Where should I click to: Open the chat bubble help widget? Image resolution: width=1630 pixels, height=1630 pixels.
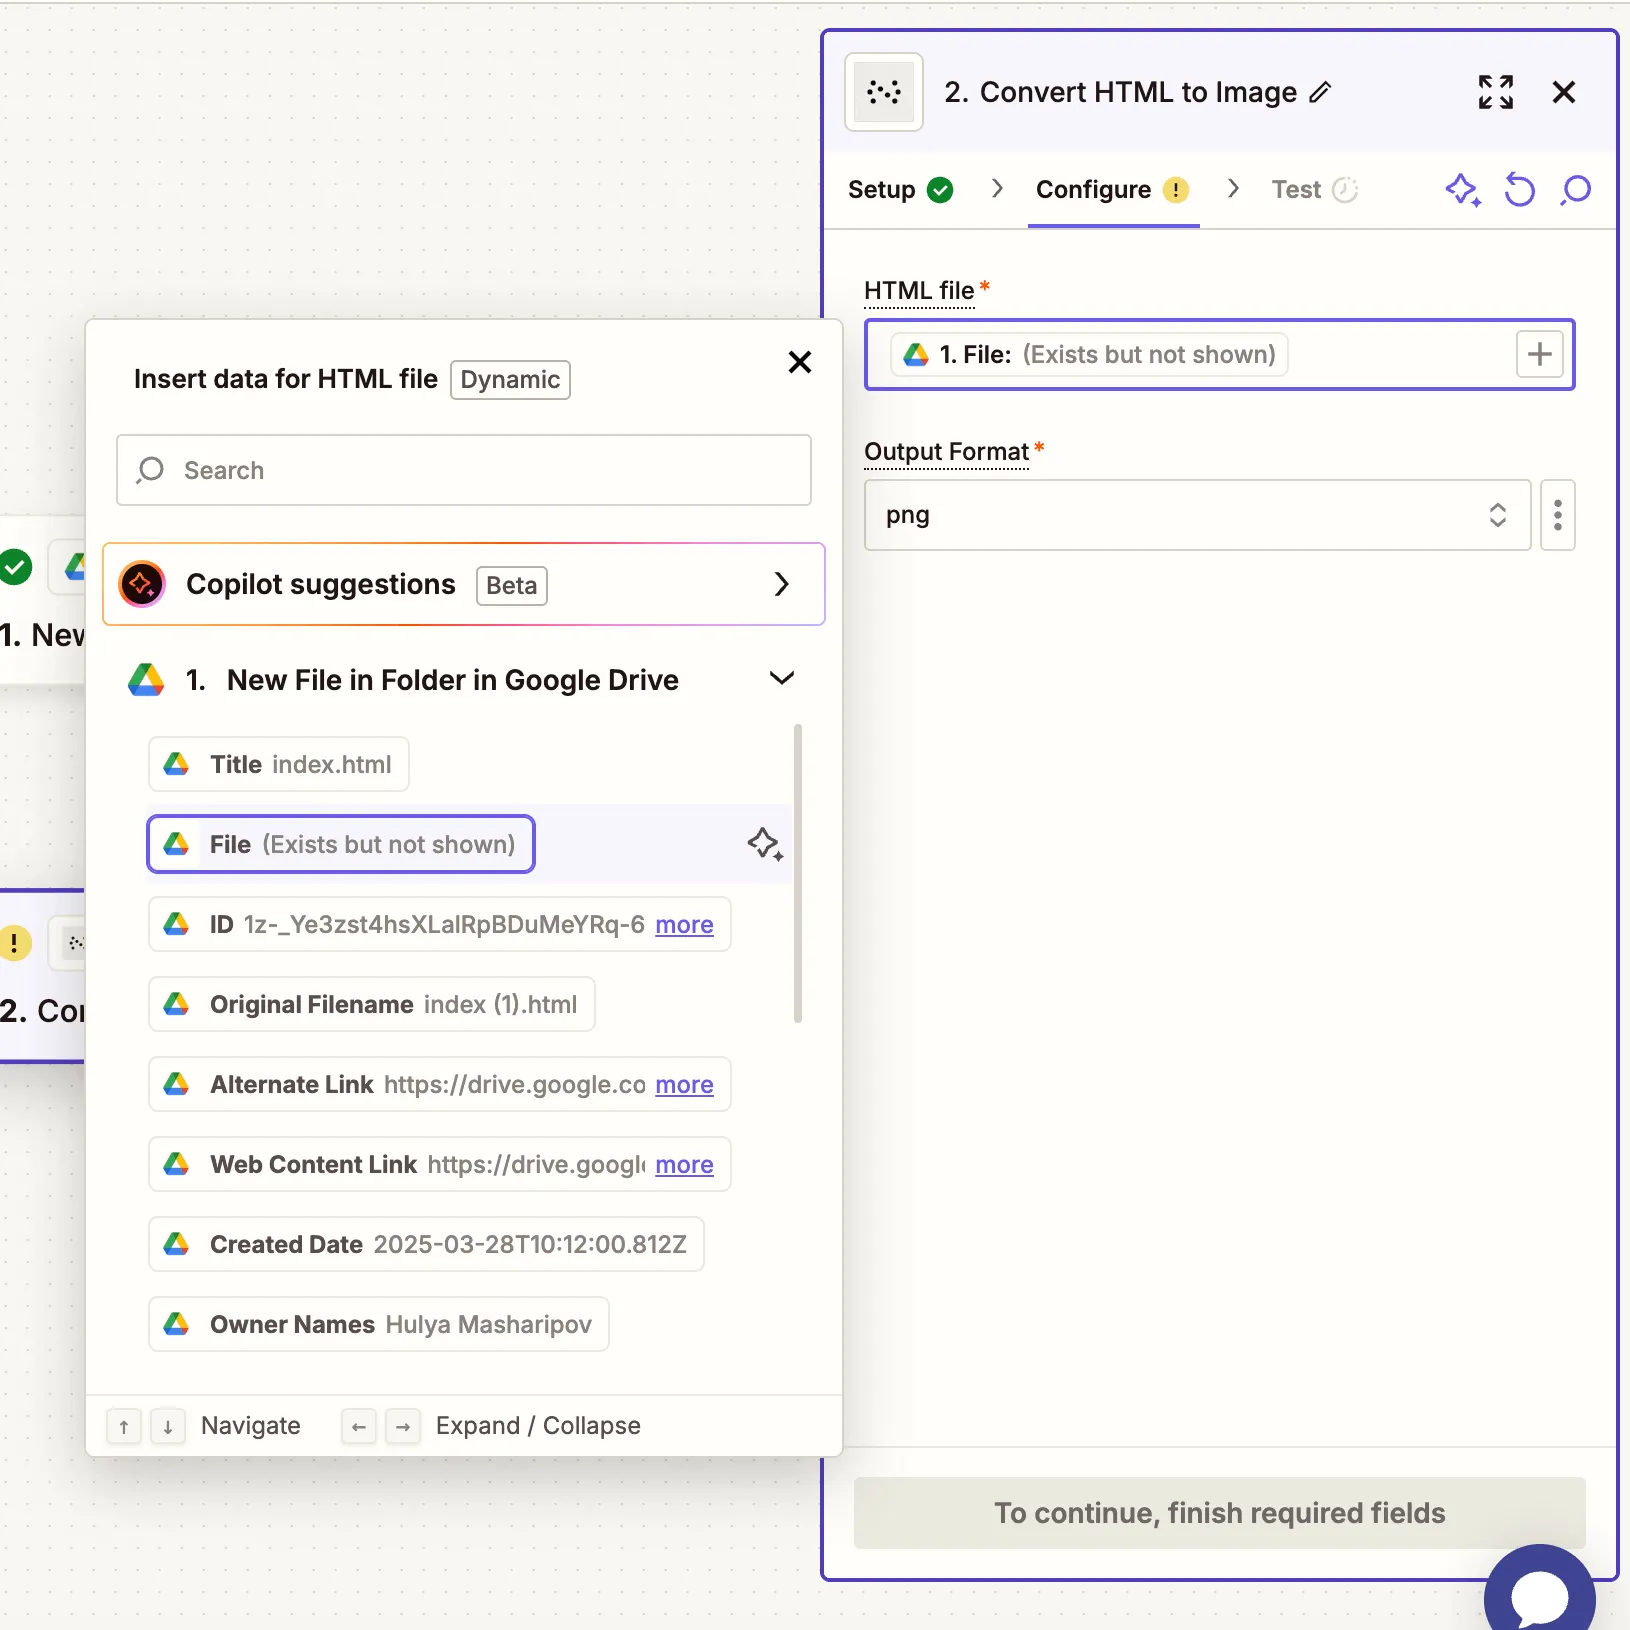click(x=1538, y=1595)
